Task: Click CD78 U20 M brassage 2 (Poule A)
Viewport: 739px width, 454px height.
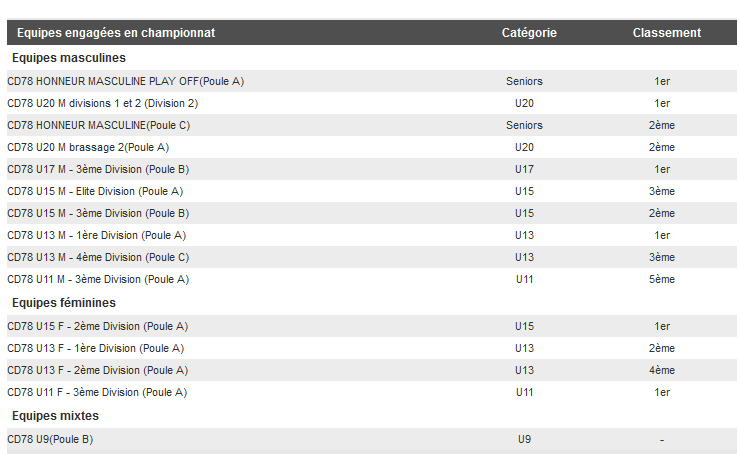Action: [x=88, y=147]
